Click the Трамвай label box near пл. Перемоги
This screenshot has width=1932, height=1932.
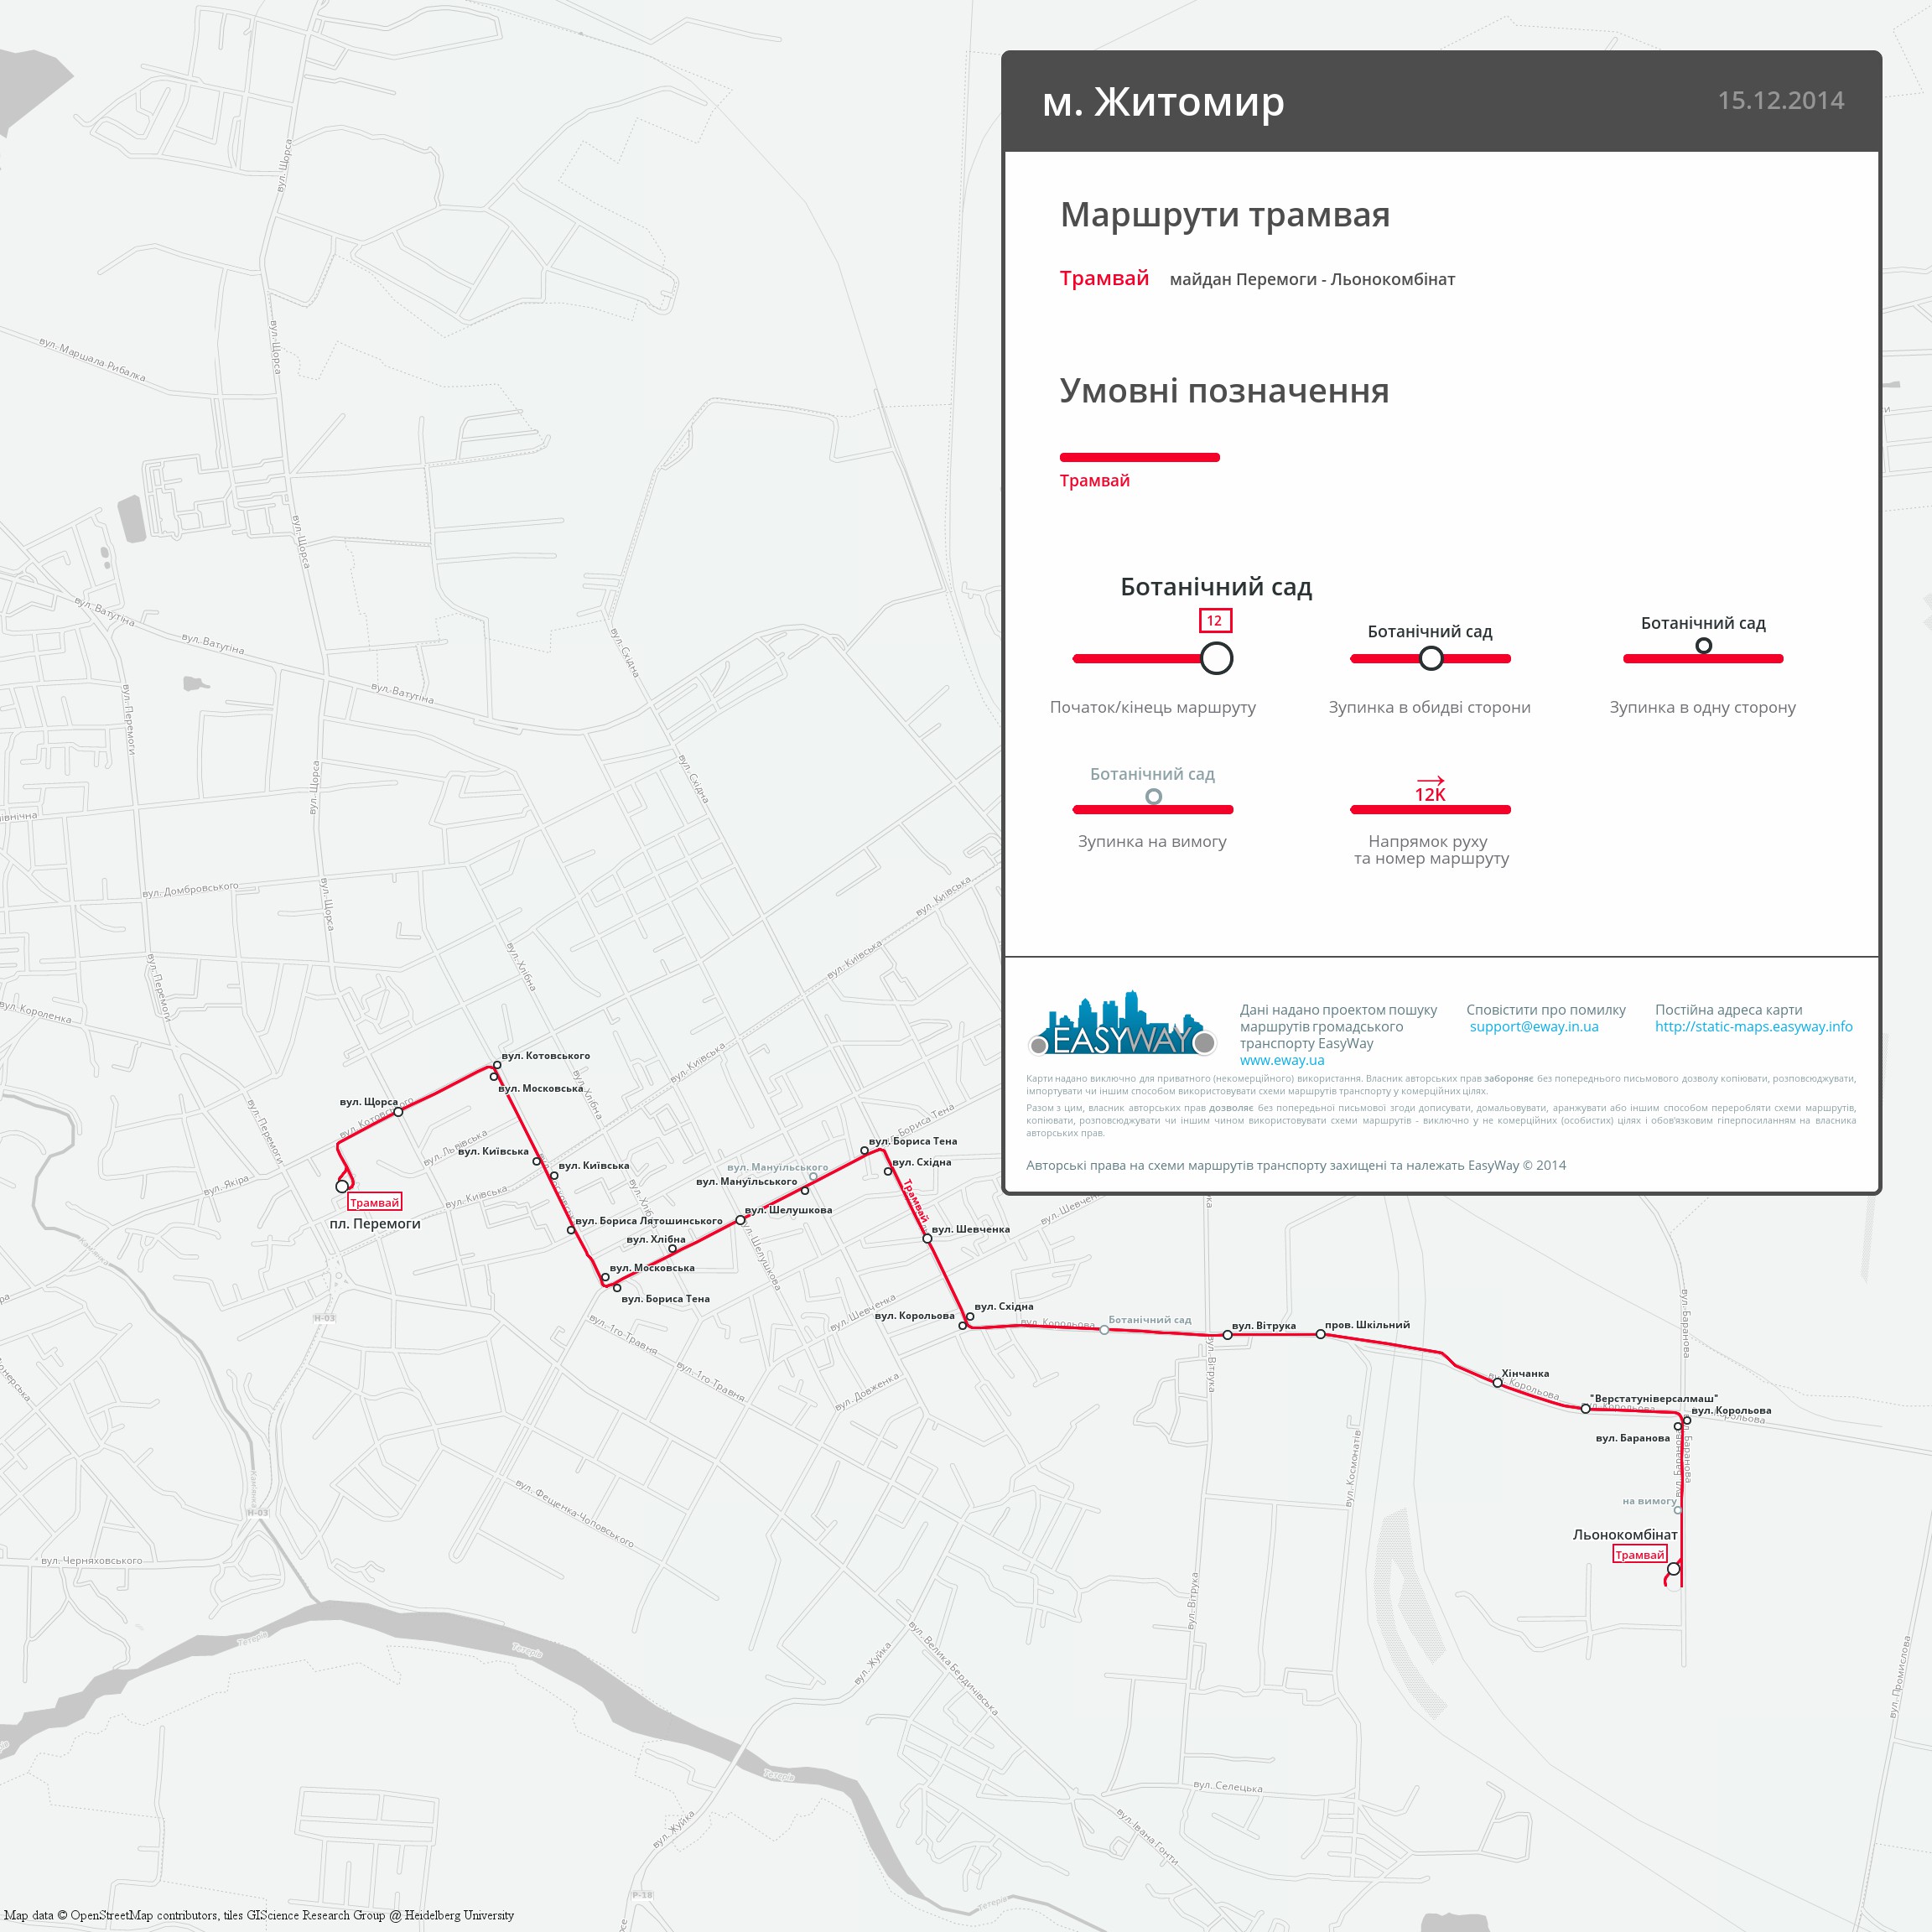point(374,1202)
